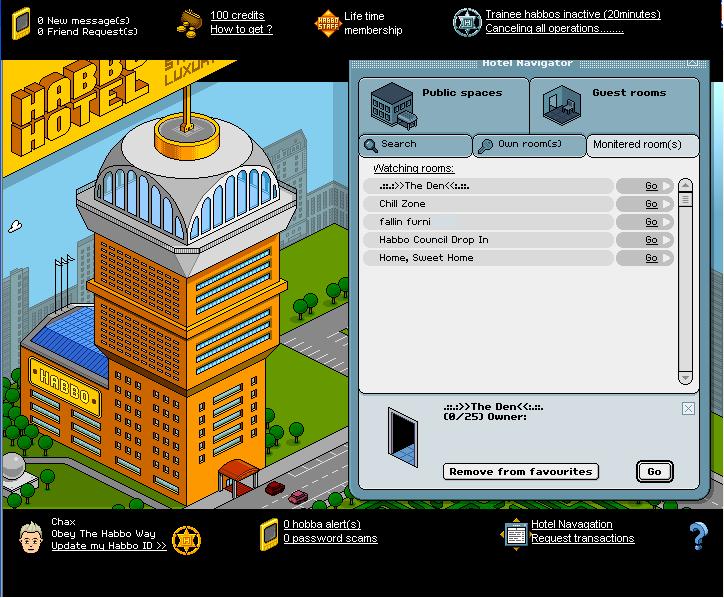Click 0 New message(s) text
Image resolution: width=724 pixels, height=598 pixels.
[x=84, y=21]
